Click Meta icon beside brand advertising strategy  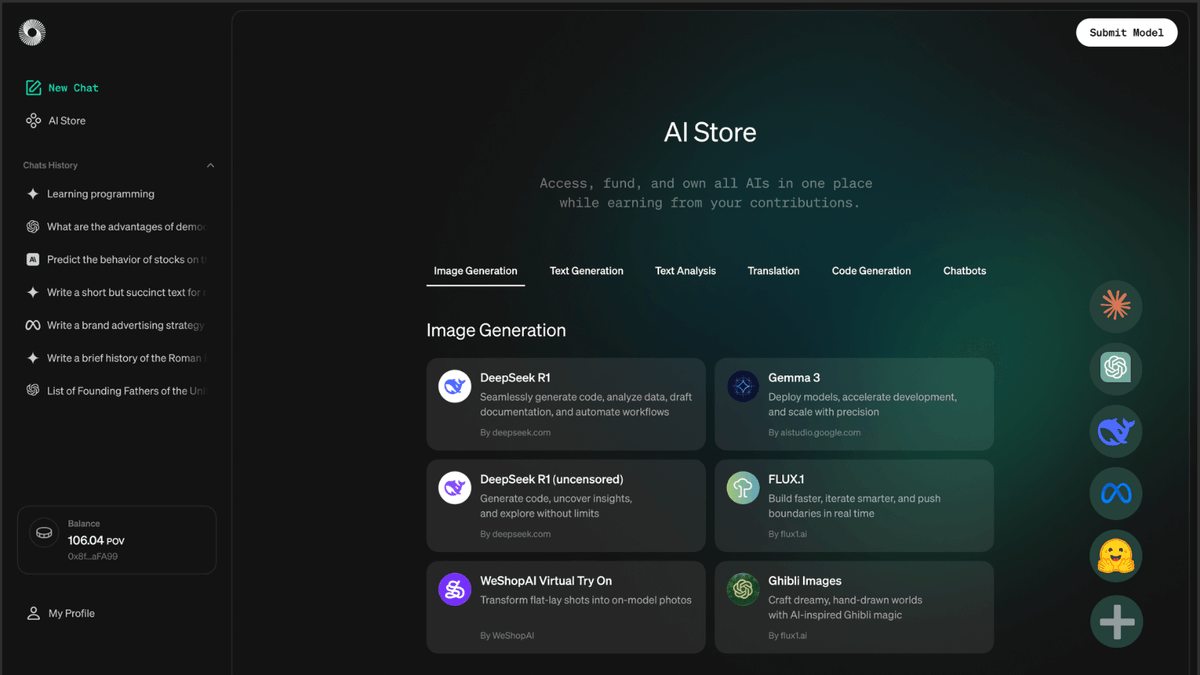[x=33, y=325]
